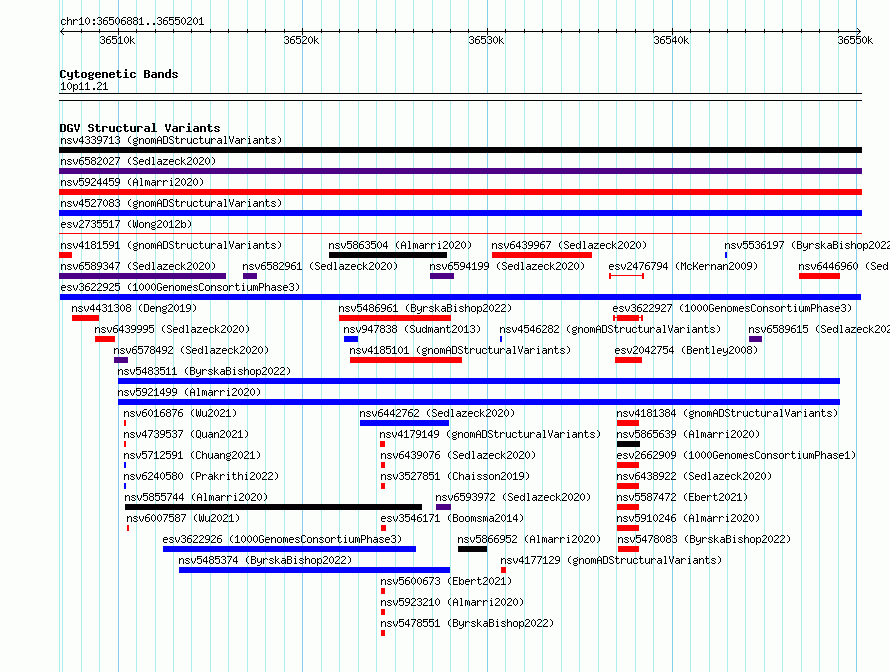Click the 36540k ruler position
This screenshot has width=890, height=672.
point(671,40)
